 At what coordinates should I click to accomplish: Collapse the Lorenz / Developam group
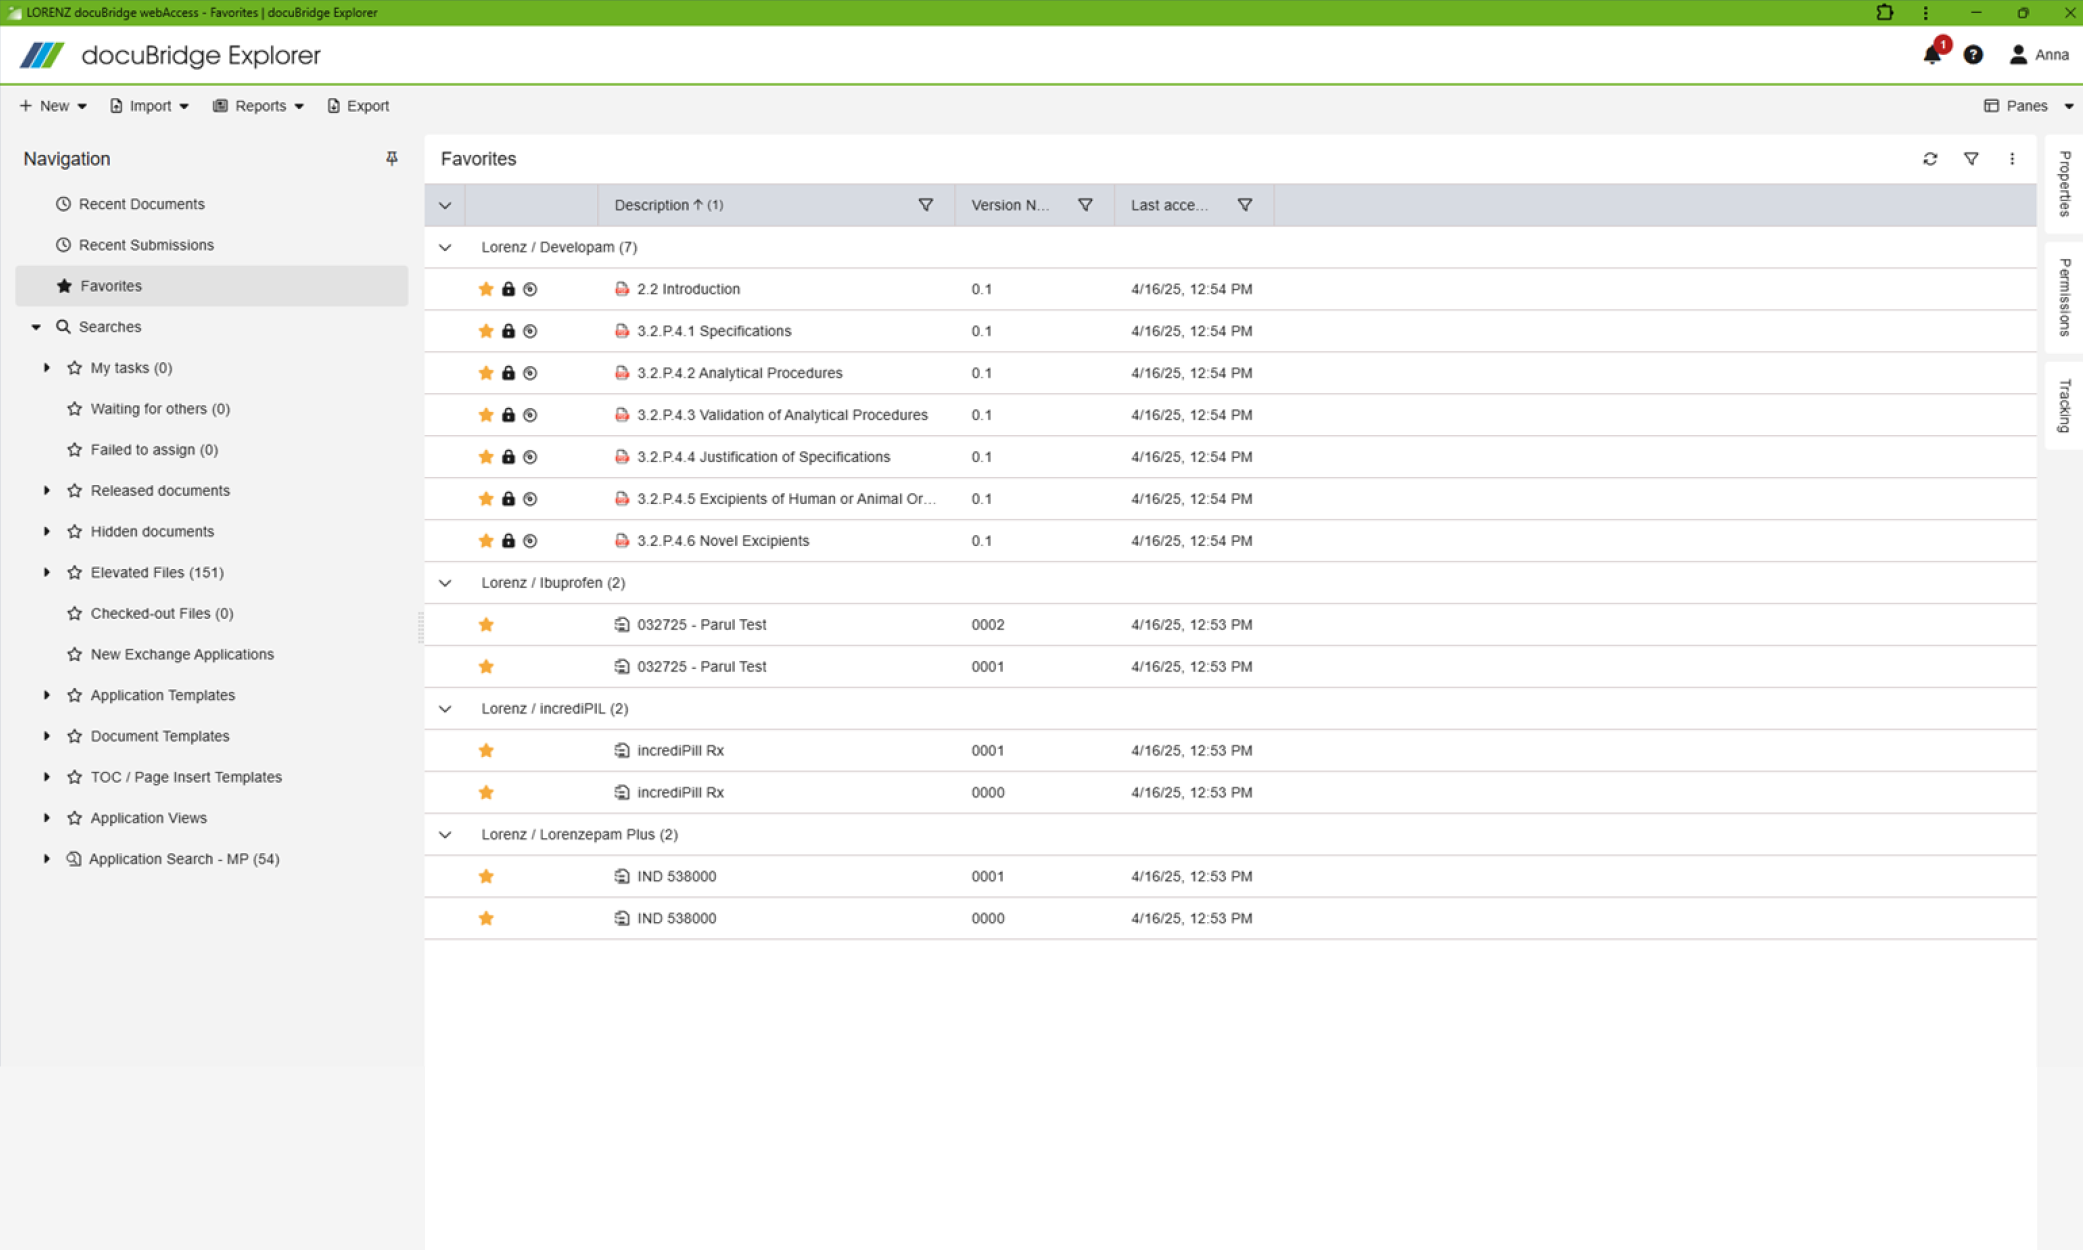pos(444,247)
